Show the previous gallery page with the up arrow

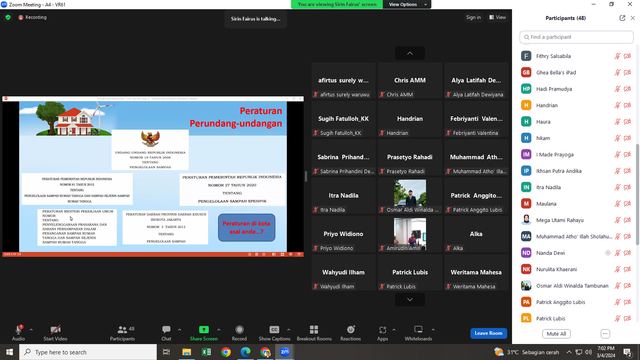pos(410,53)
